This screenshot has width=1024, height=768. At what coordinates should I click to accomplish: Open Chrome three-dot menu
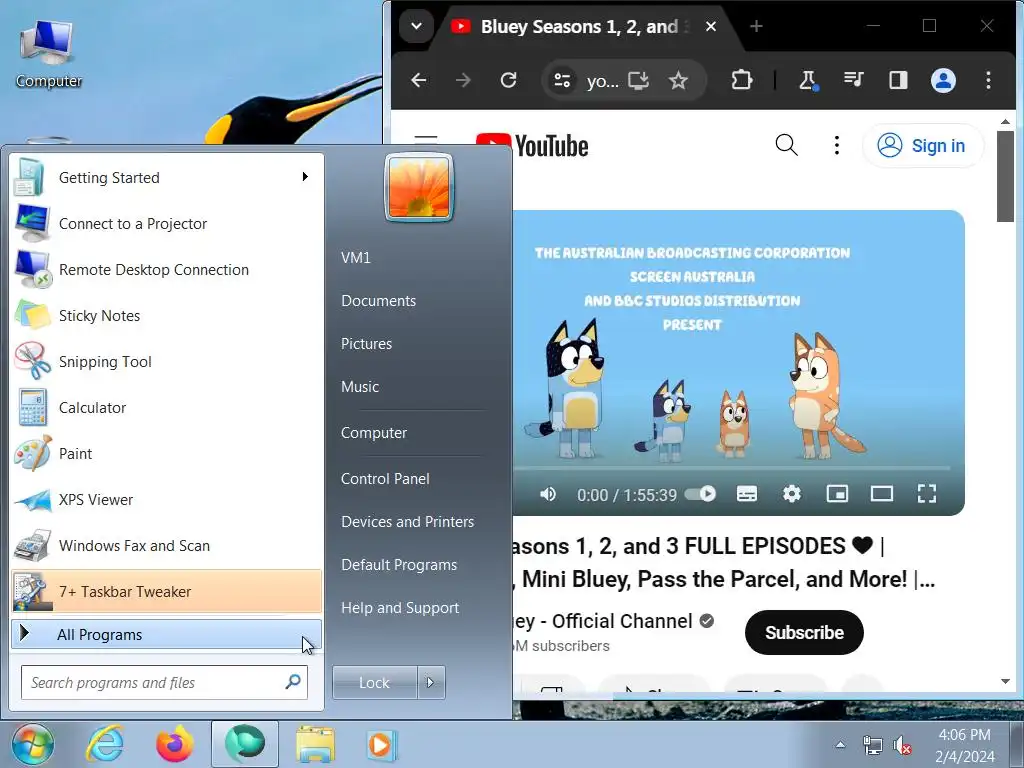coord(988,80)
